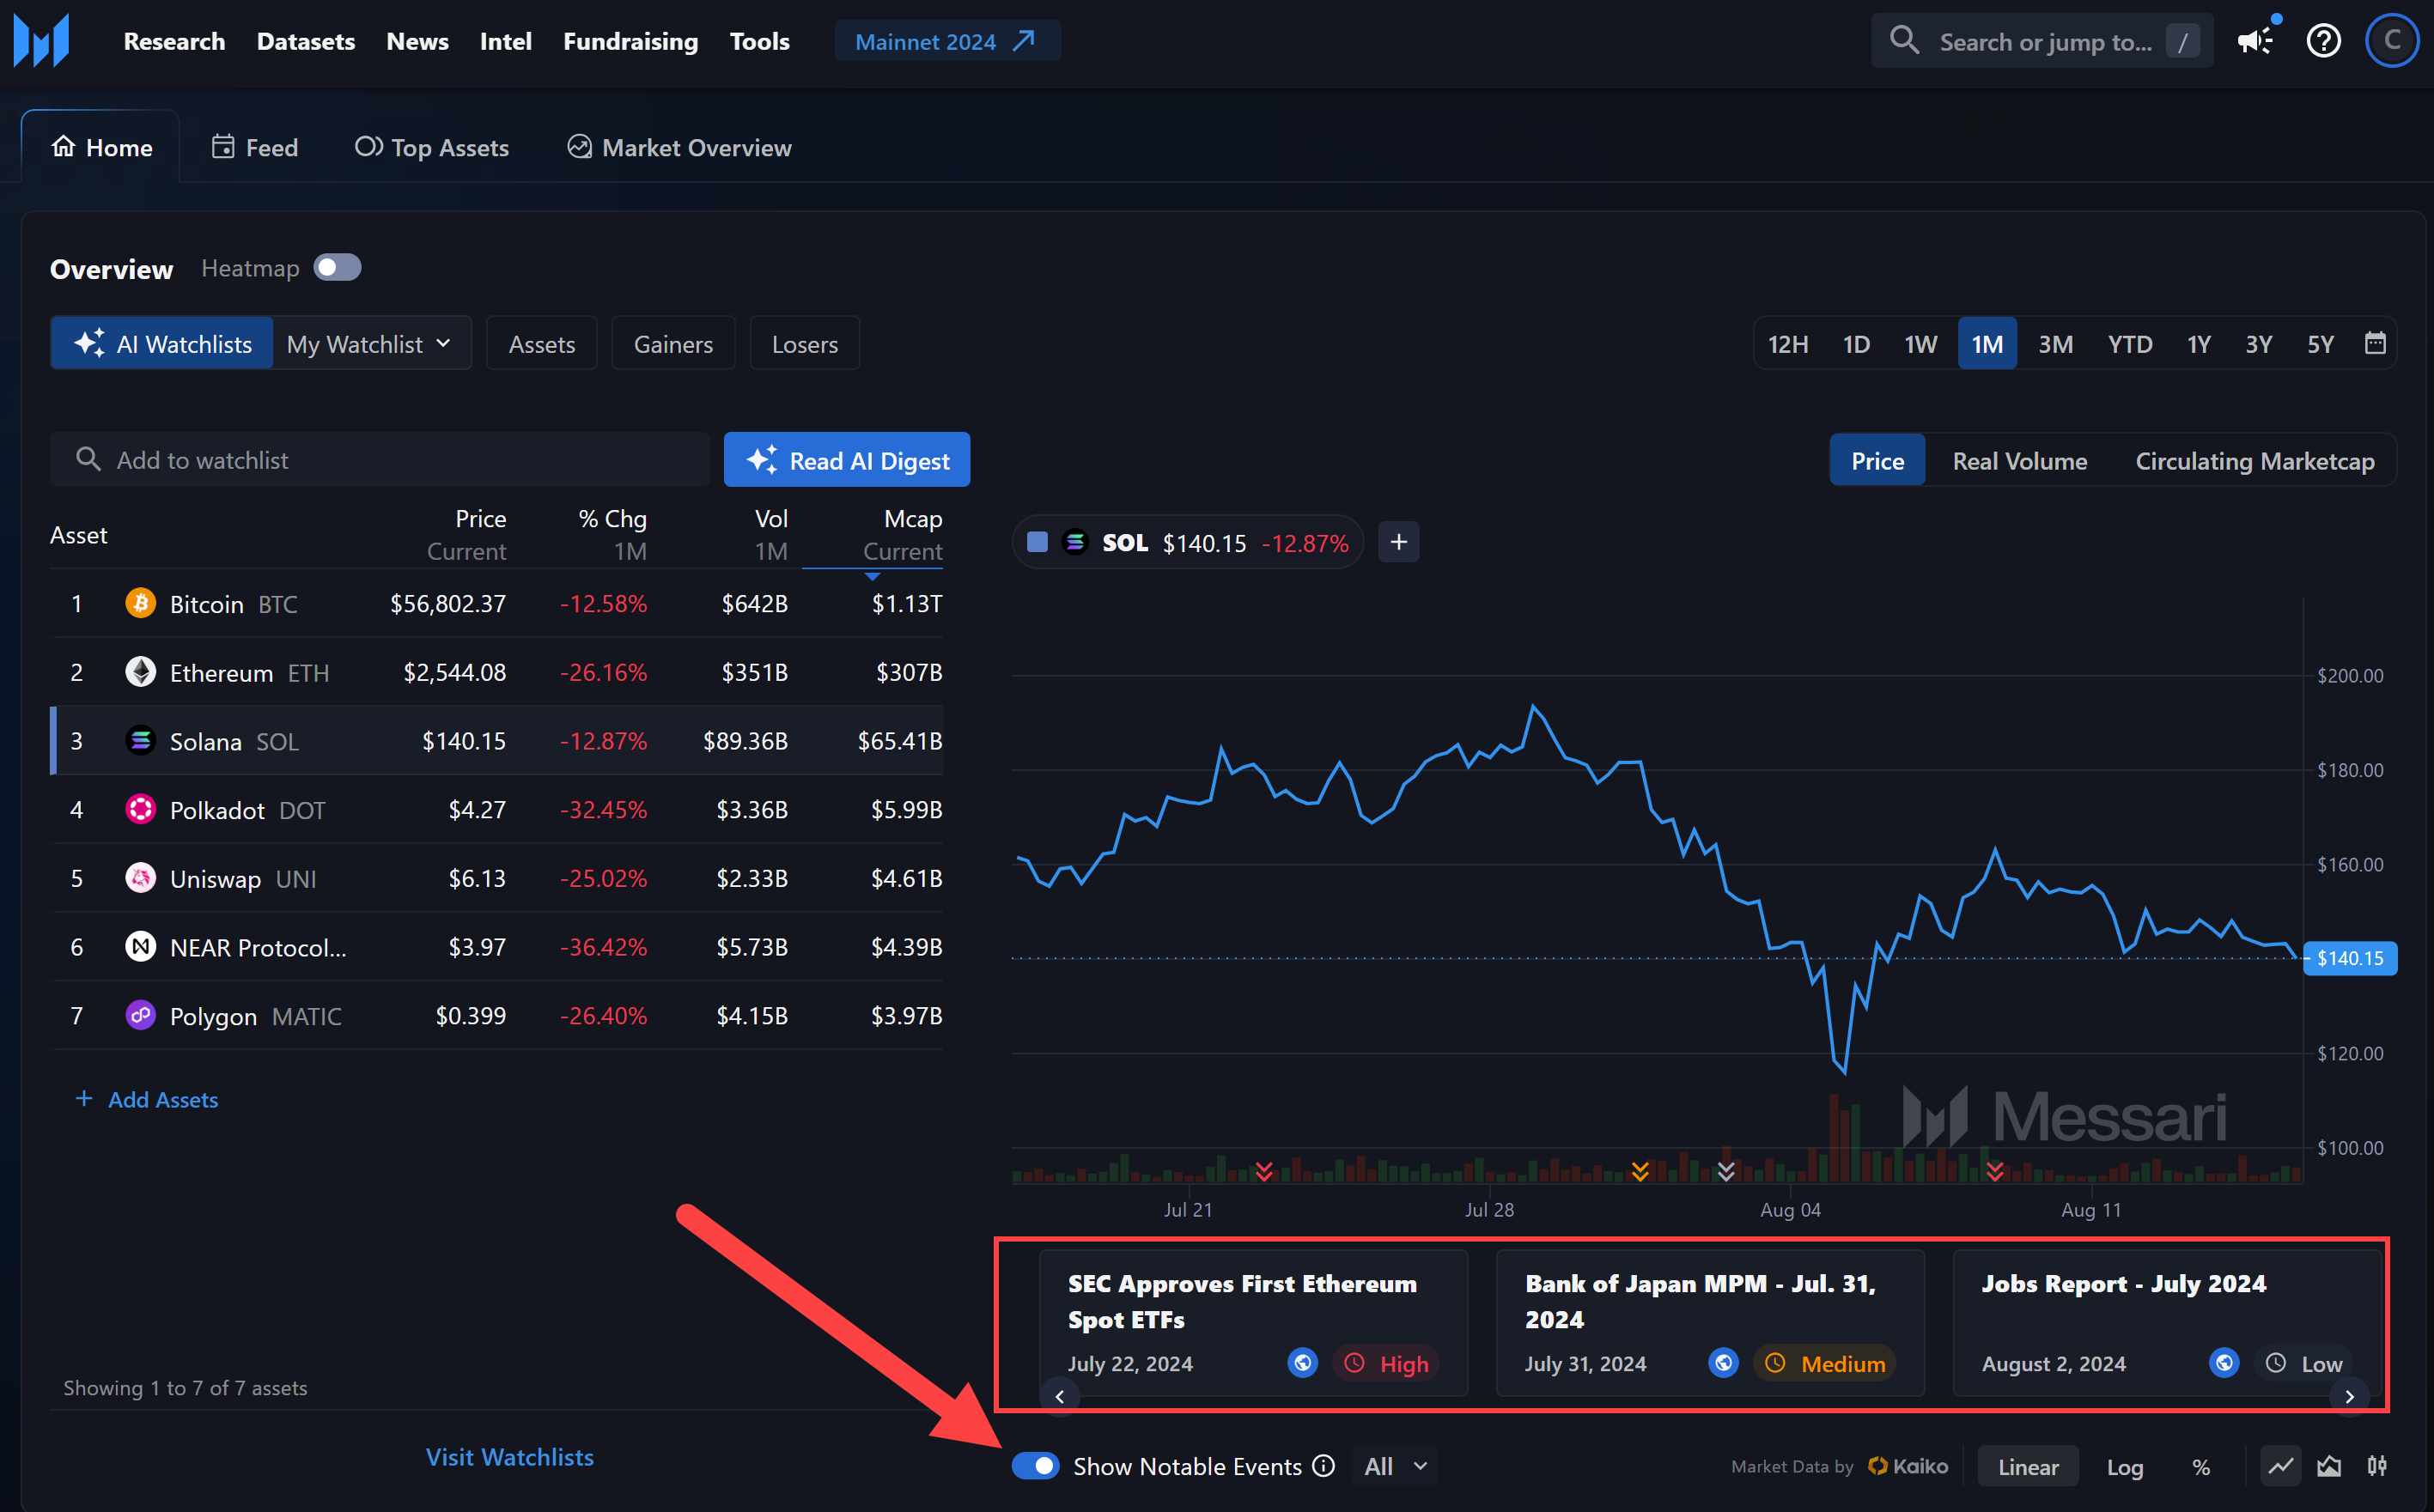Switch to the Feed tab
2434x1512 pixels.
255,147
